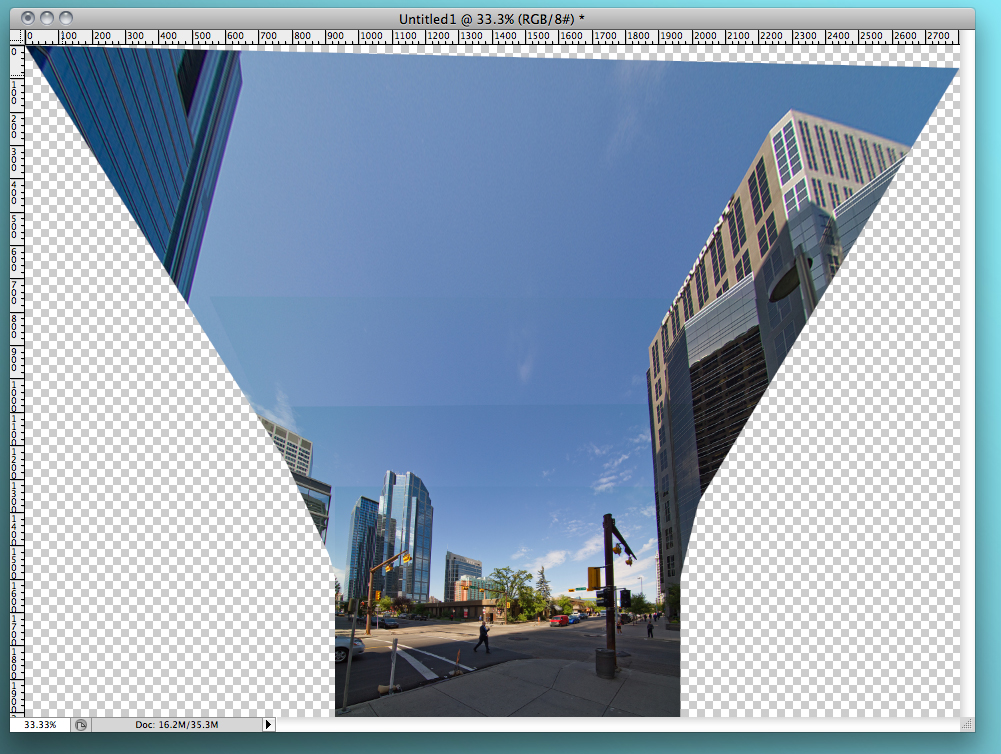
Task: Click the trash can beside the signal pole
Action: pos(605,662)
